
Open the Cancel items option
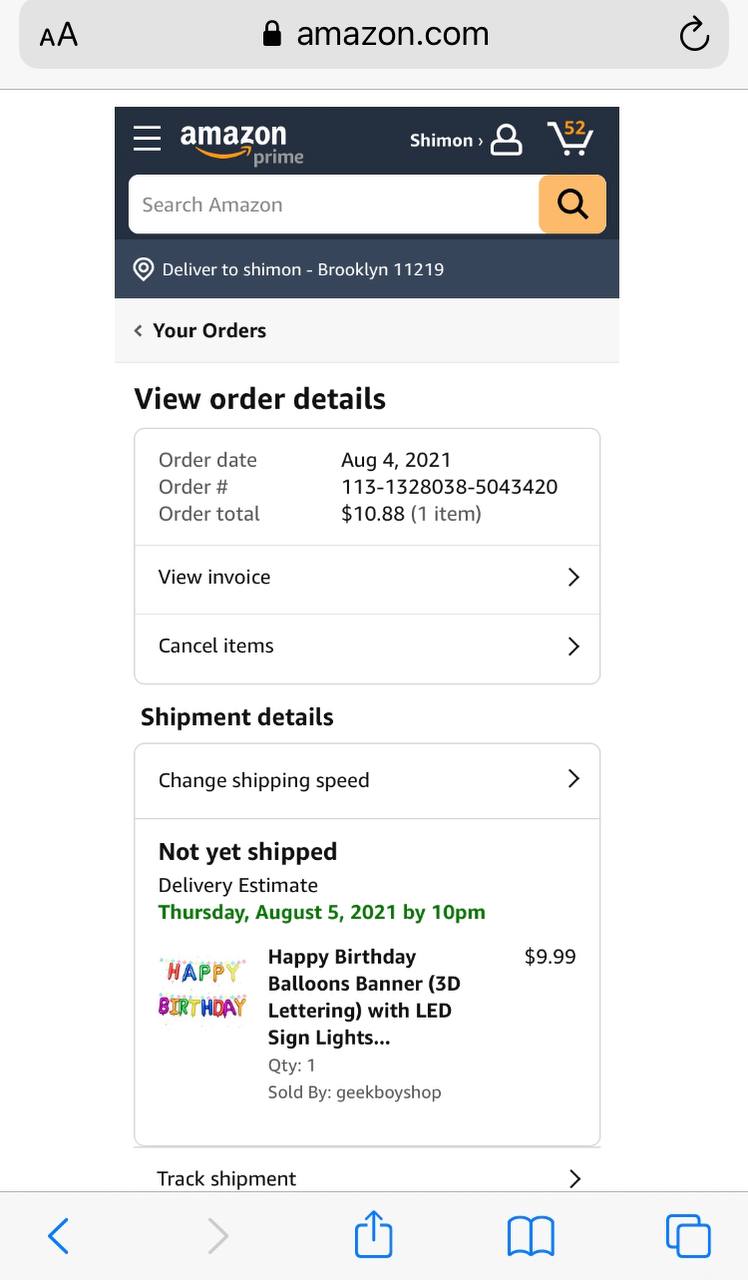pyautogui.click(x=367, y=647)
